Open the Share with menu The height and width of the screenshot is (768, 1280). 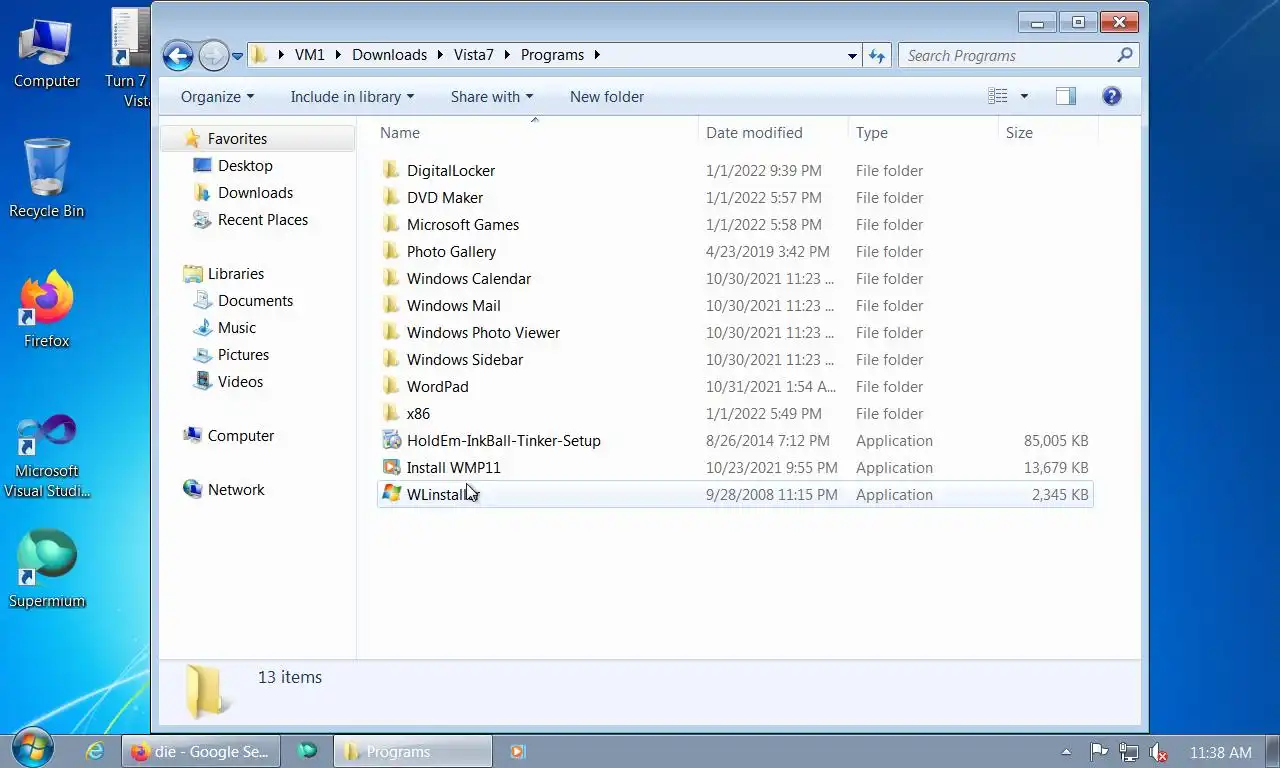[491, 97]
